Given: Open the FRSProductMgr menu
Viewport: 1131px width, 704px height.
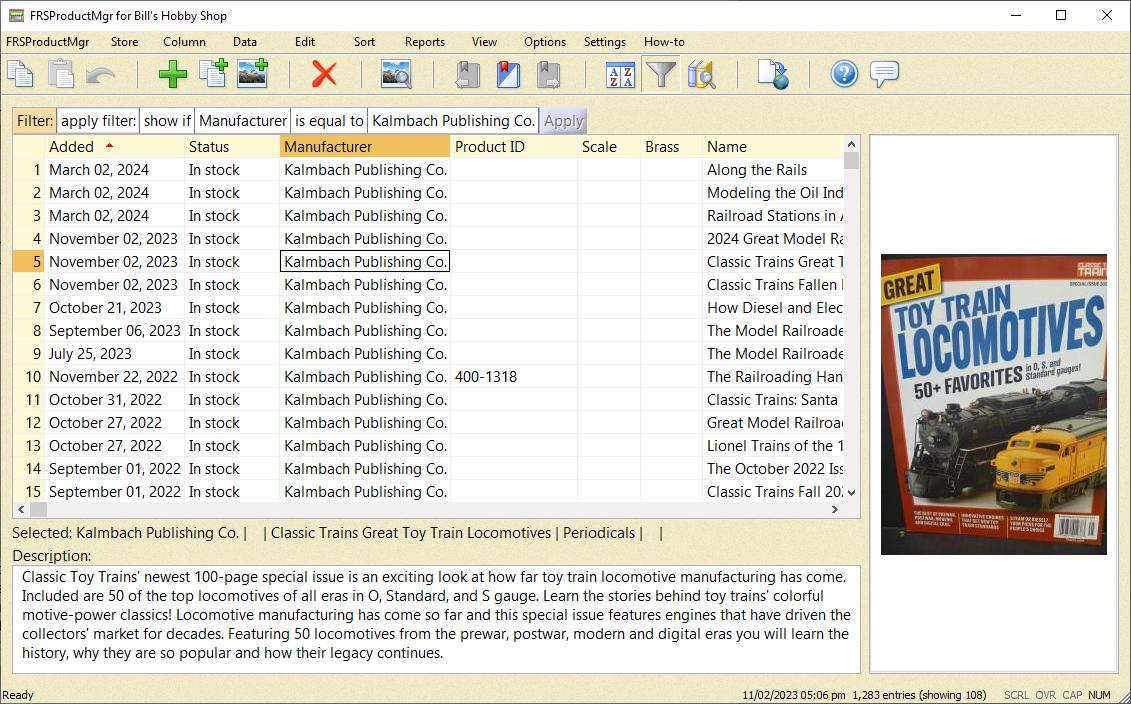Looking at the screenshot, I should (x=48, y=42).
